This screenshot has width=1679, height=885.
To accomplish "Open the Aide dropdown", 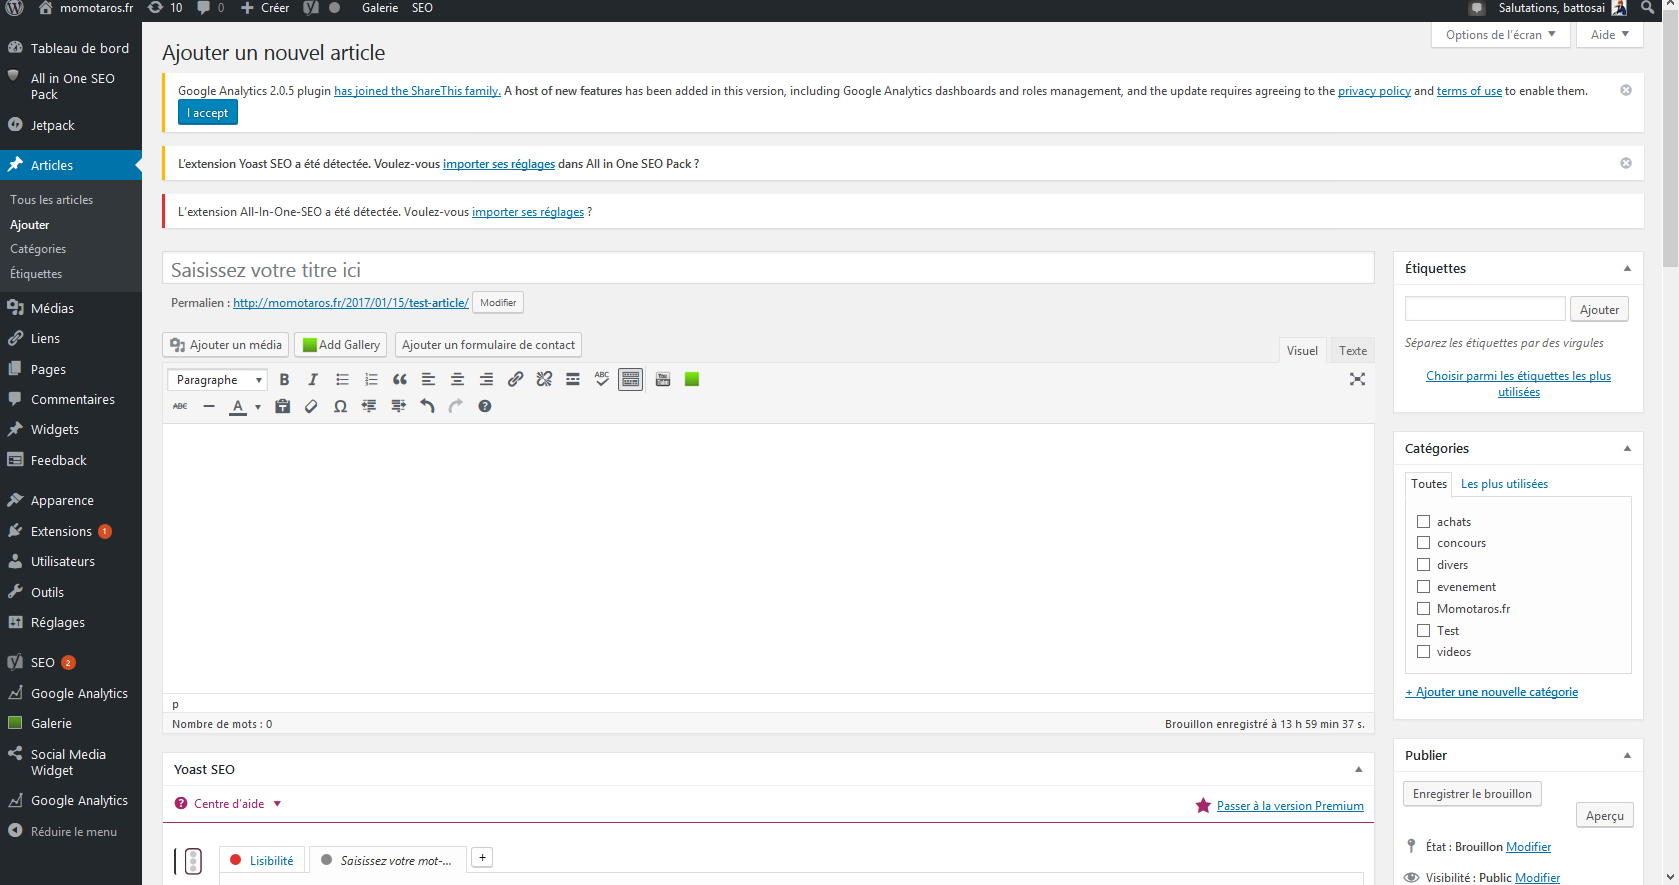I will (1610, 35).
